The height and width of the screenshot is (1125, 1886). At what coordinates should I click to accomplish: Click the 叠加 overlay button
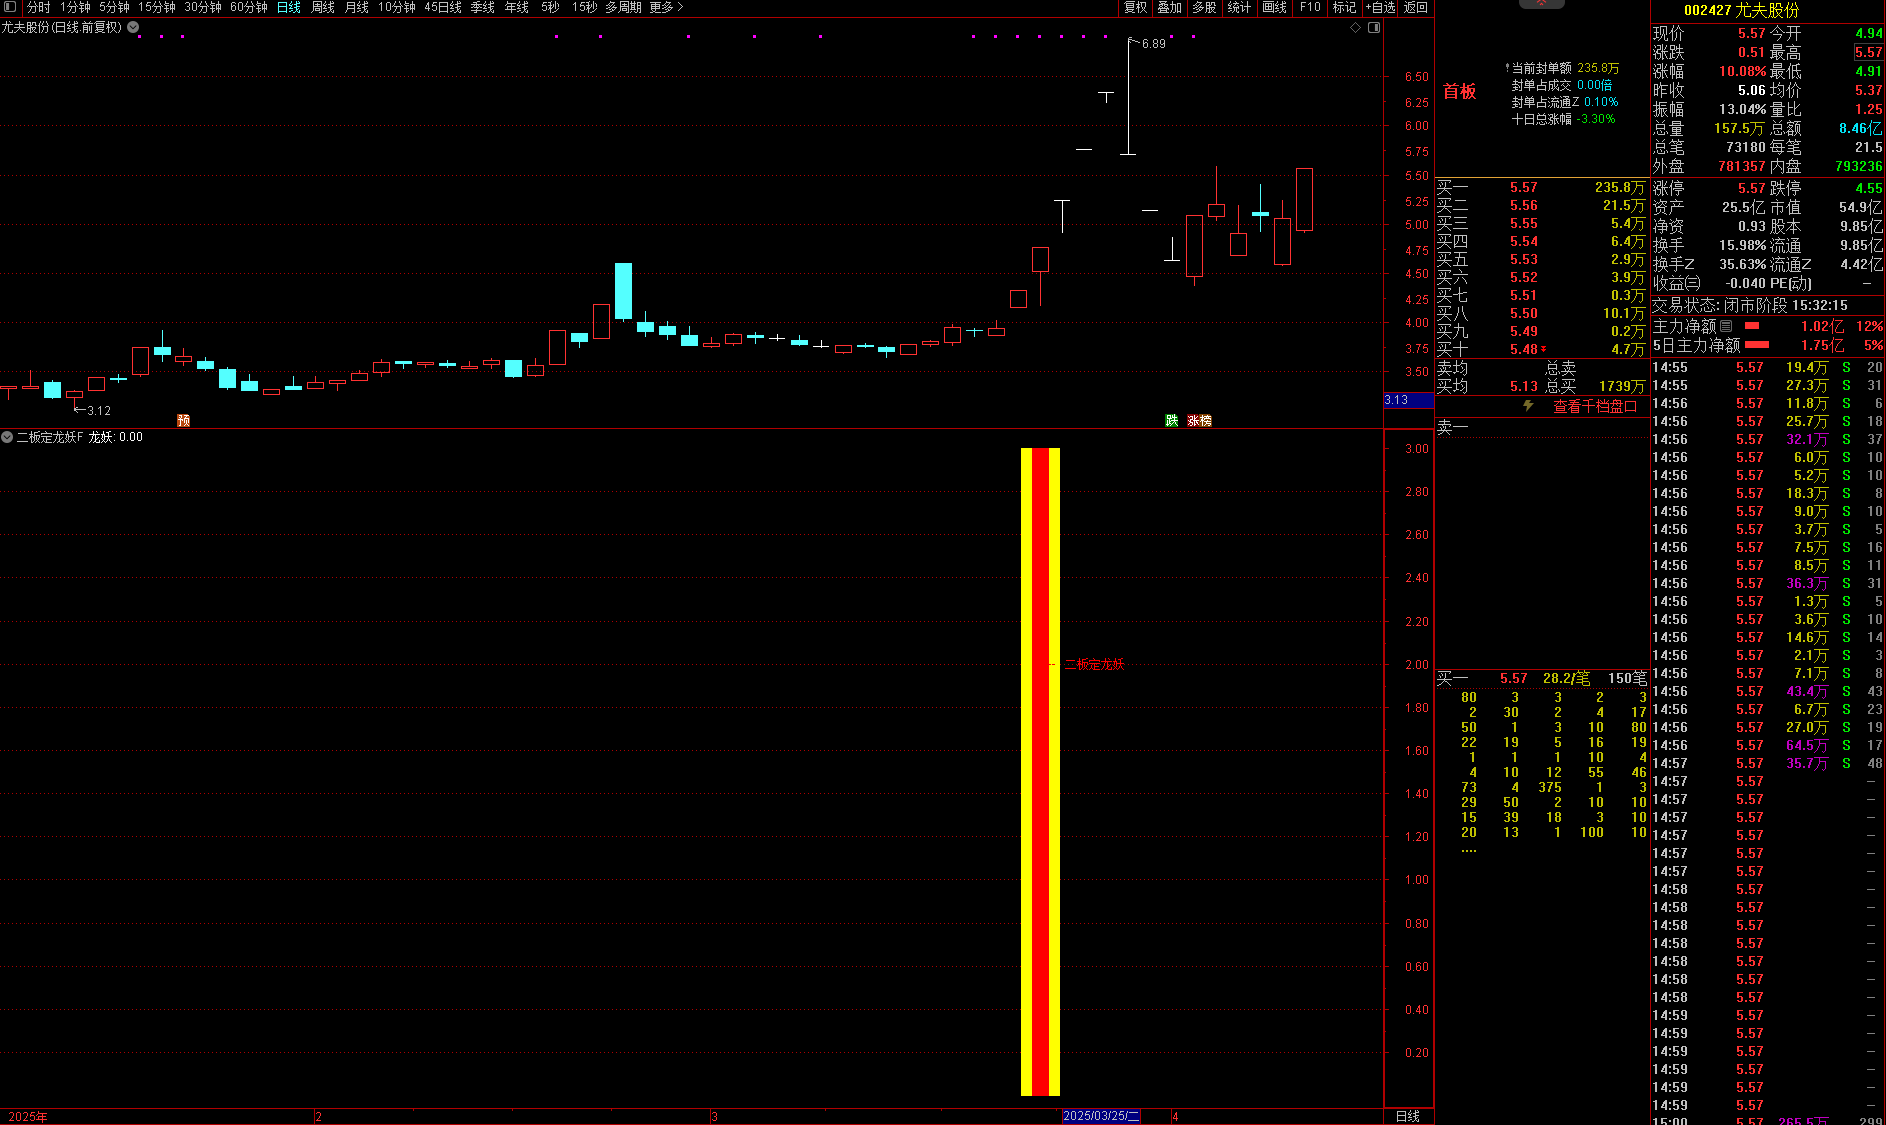tap(1169, 7)
